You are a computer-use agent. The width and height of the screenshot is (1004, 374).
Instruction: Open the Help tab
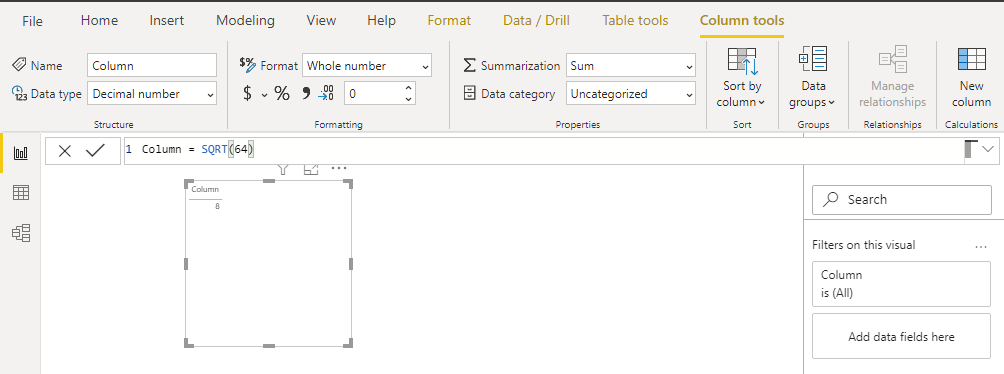pyautogui.click(x=381, y=20)
